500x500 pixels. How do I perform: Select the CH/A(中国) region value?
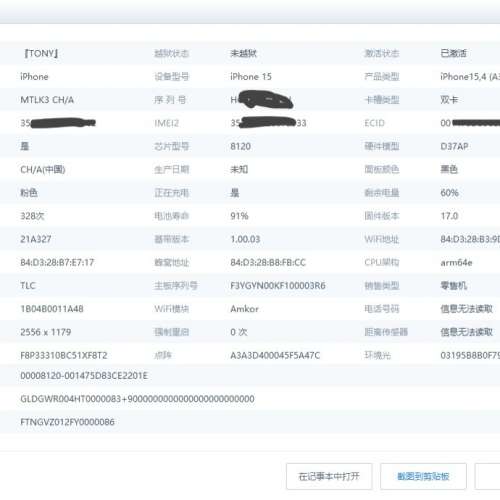(x=43, y=170)
